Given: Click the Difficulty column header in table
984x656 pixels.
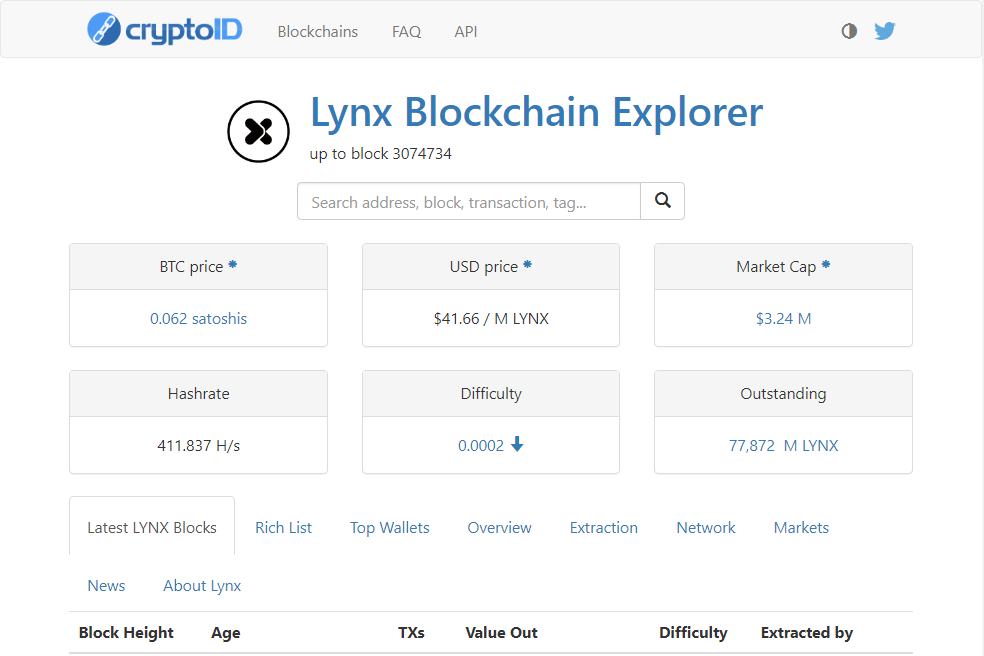Looking at the screenshot, I should pyautogui.click(x=693, y=633).
